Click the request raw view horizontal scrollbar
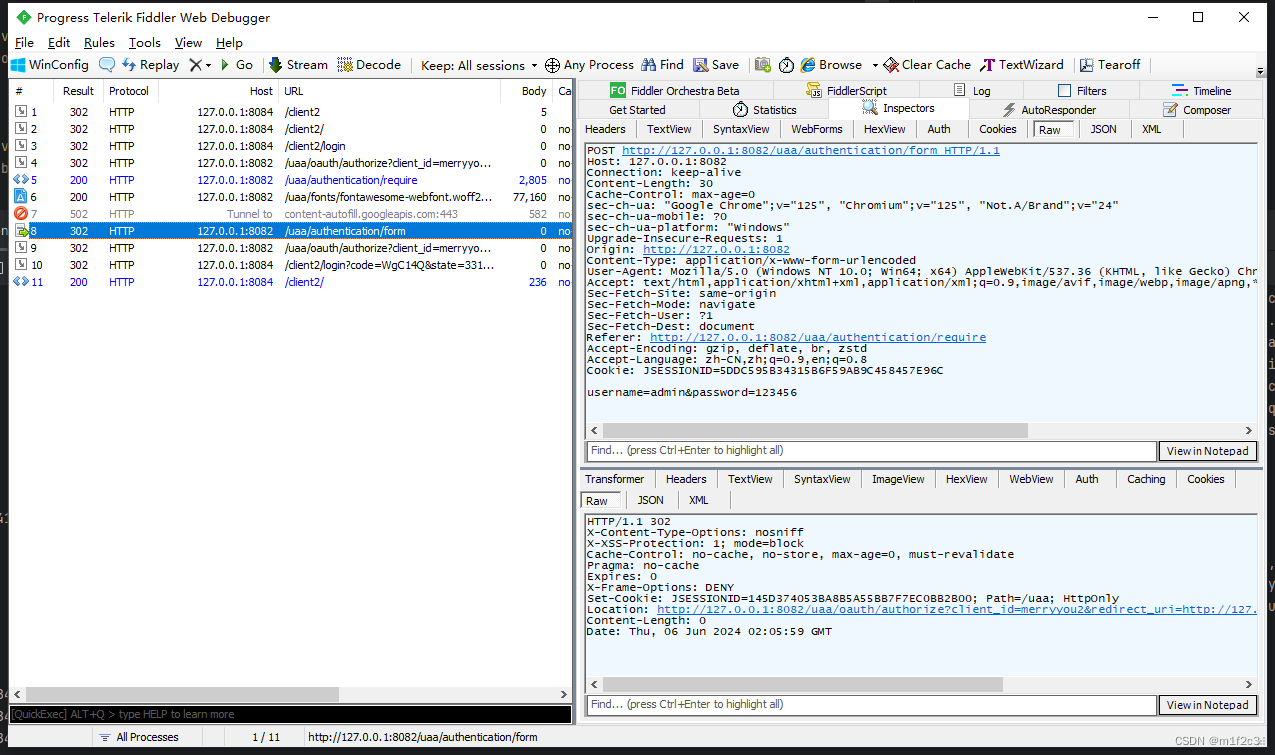Viewport: 1275px width, 755px height. 813,430
